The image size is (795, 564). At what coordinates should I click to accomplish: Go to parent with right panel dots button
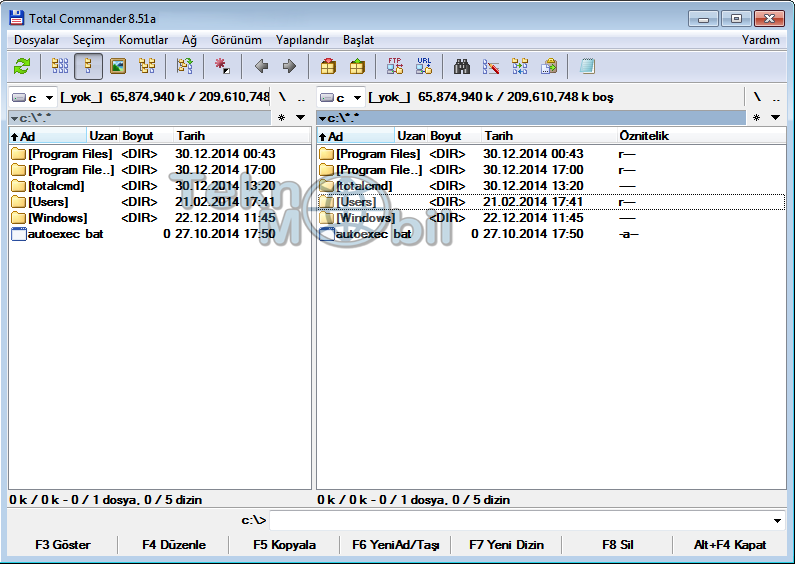(x=776, y=97)
